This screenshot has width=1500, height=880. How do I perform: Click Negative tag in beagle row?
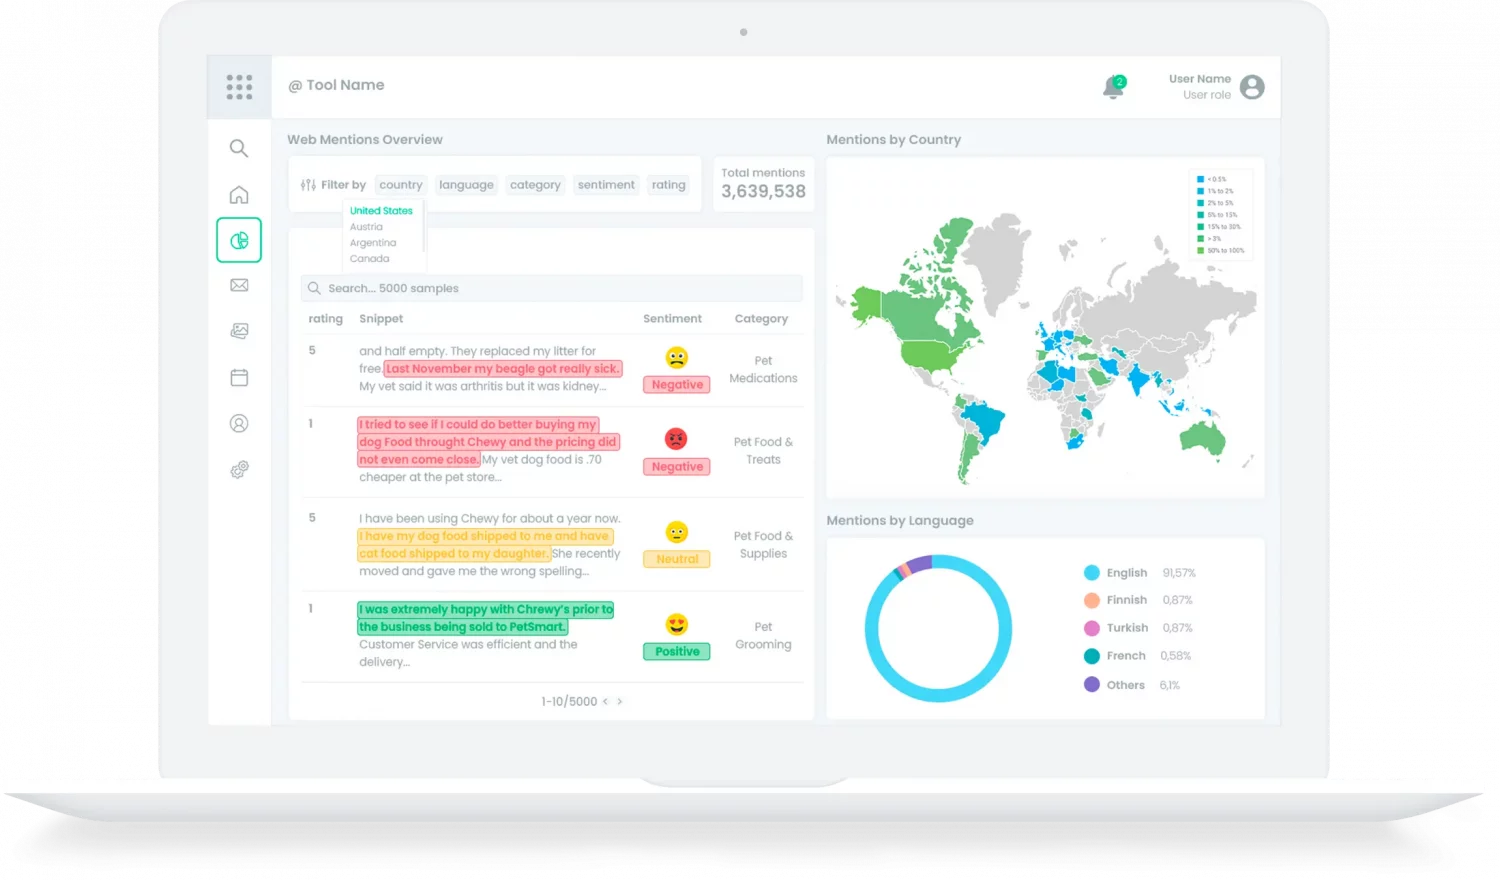677,385
